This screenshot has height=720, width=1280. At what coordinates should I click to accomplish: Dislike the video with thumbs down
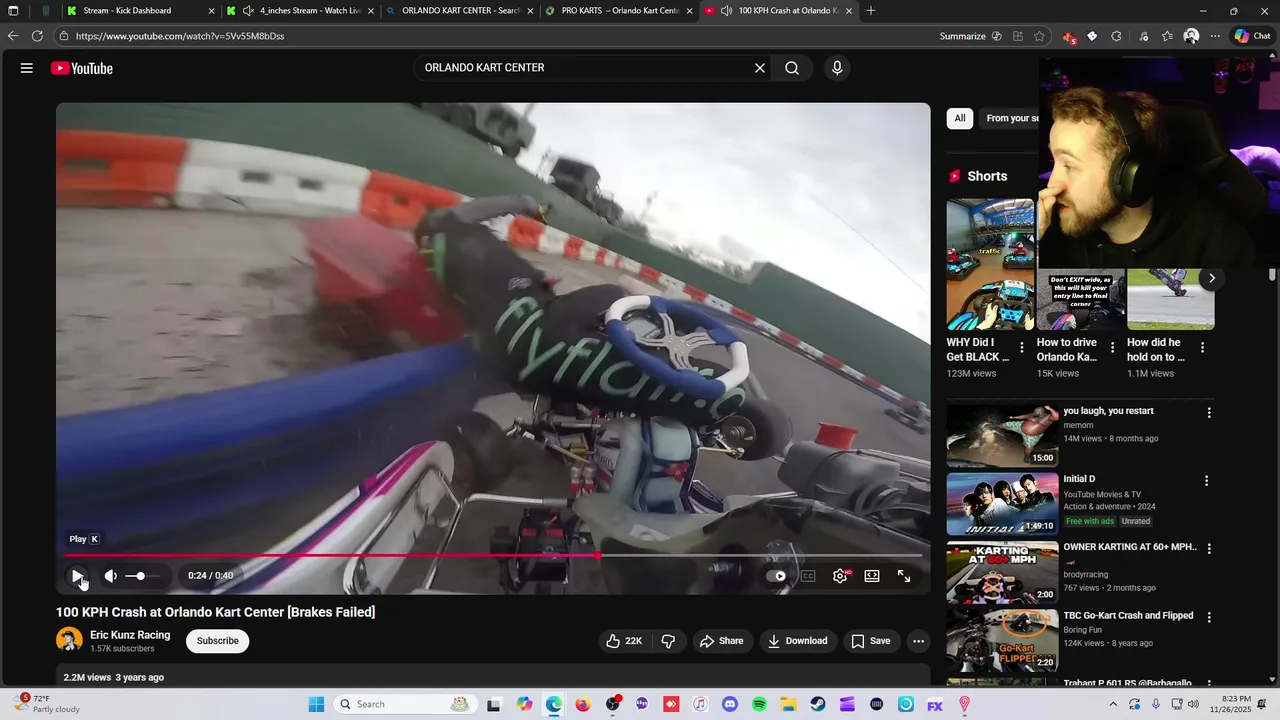click(669, 641)
